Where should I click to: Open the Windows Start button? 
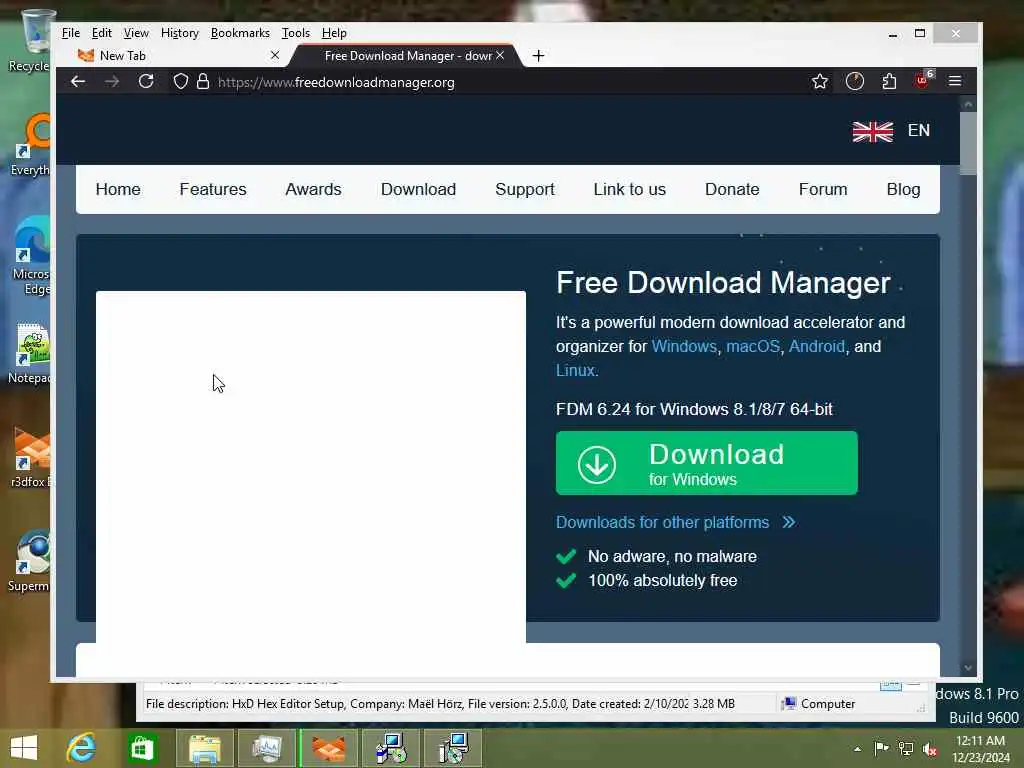coord(24,748)
